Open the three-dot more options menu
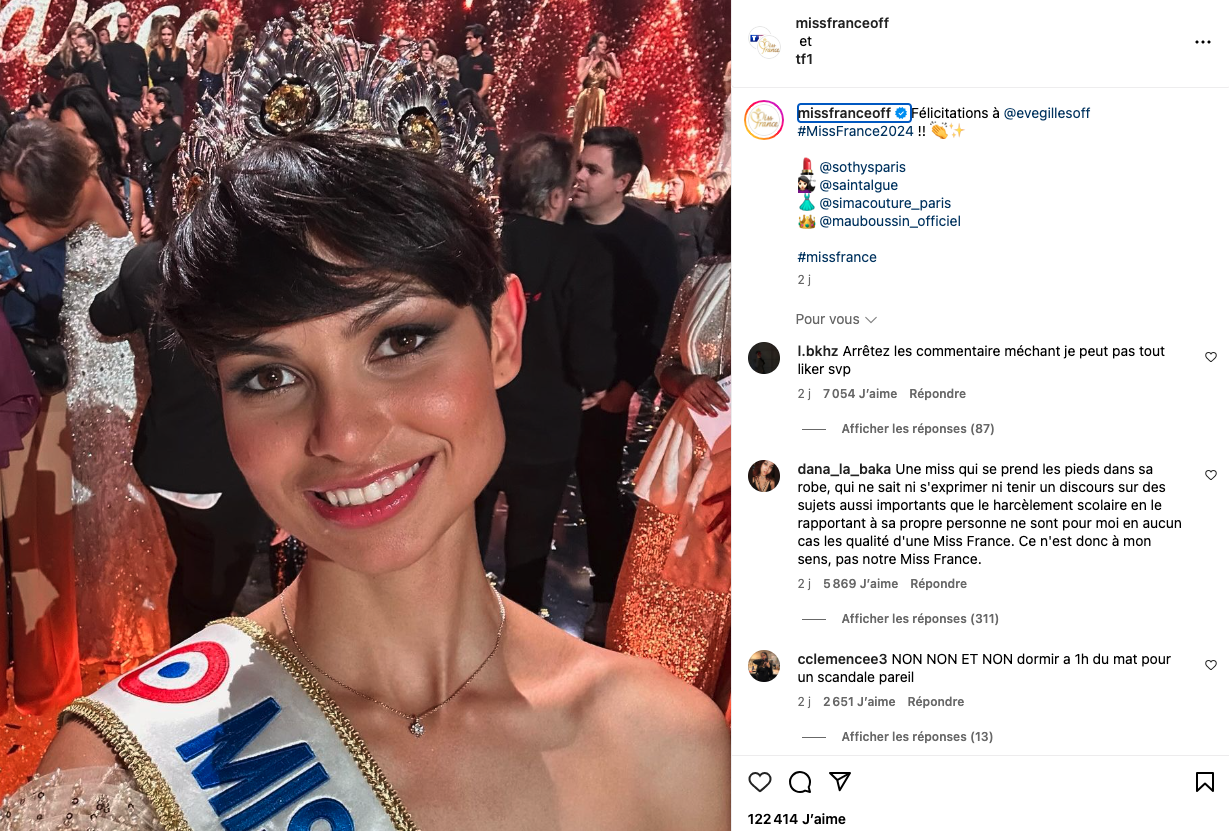Viewport: 1229px width, 831px height. tap(1203, 42)
